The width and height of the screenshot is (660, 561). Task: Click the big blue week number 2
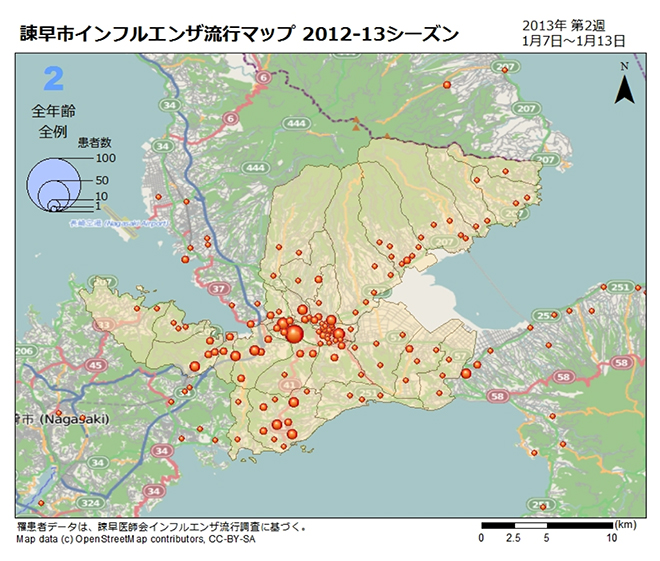point(55,78)
